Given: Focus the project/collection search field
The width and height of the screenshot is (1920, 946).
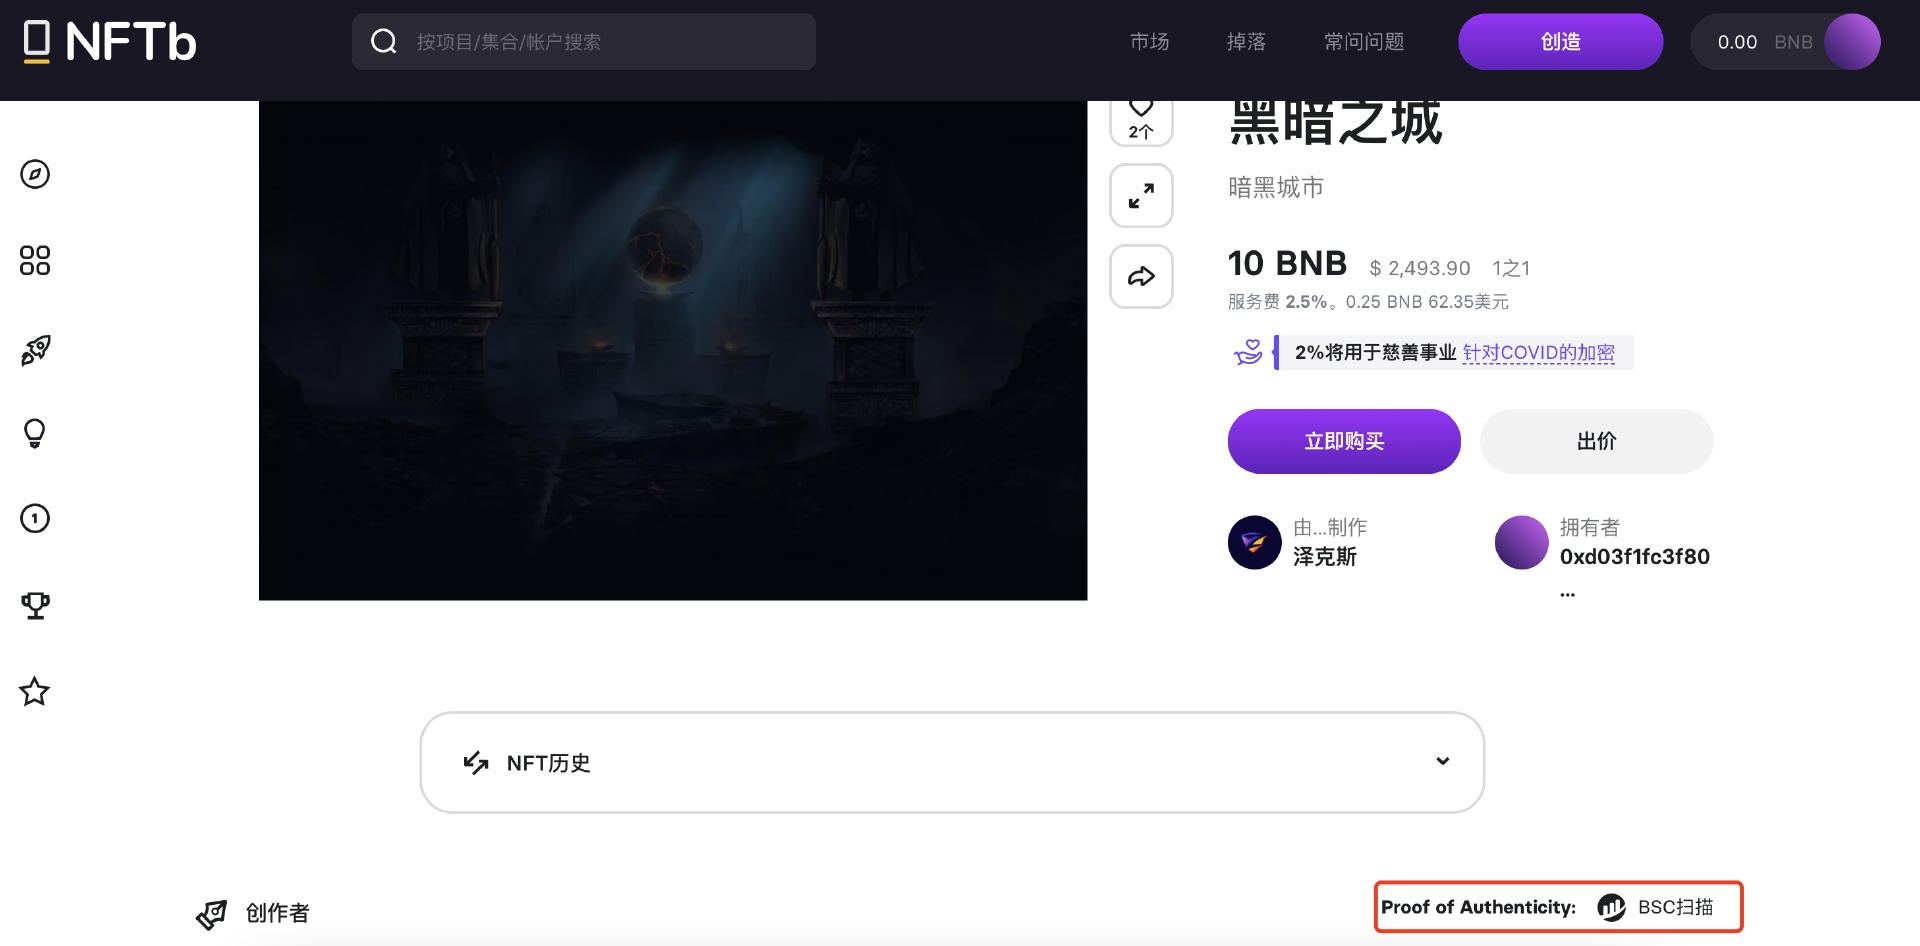Looking at the screenshot, I should [583, 42].
